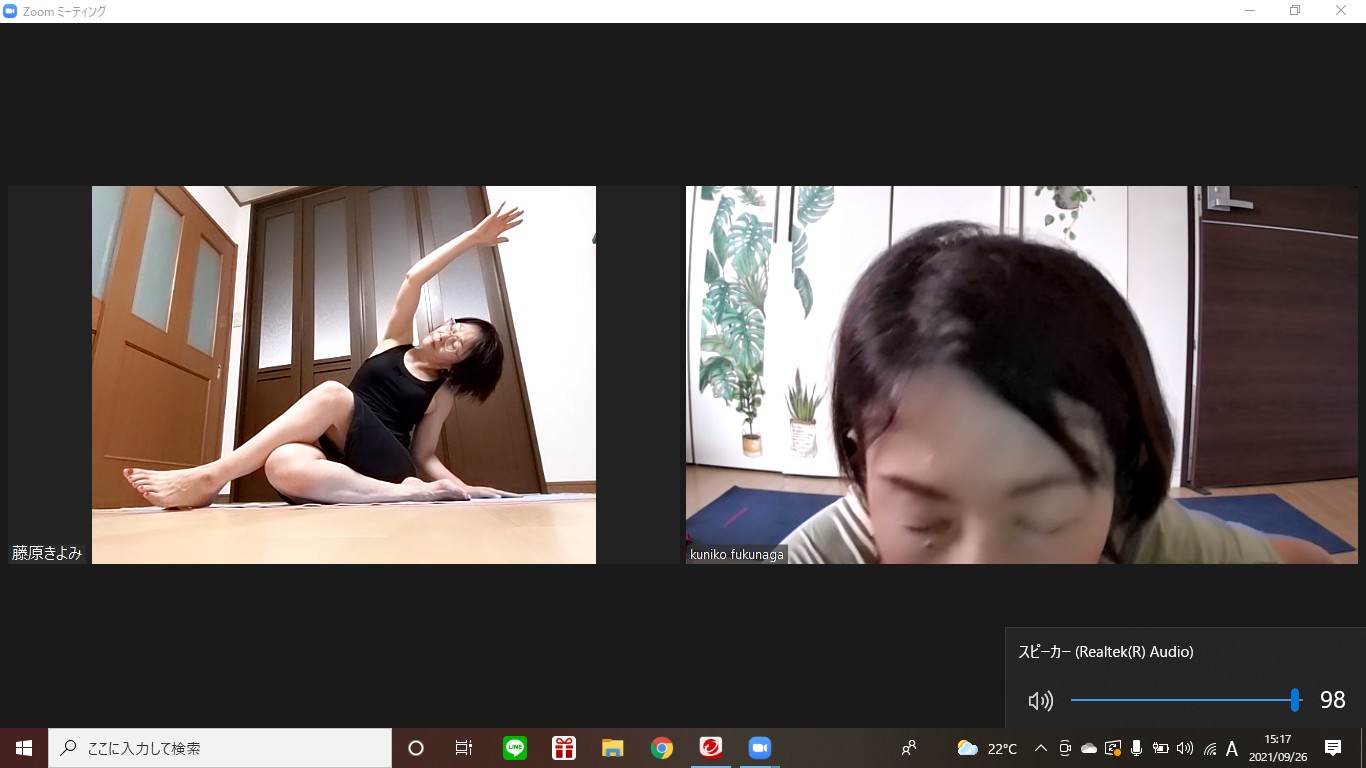Open File Explorer from the taskbar
Image resolution: width=1366 pixels, height=768 pixels.
click(x=613, y=748)
